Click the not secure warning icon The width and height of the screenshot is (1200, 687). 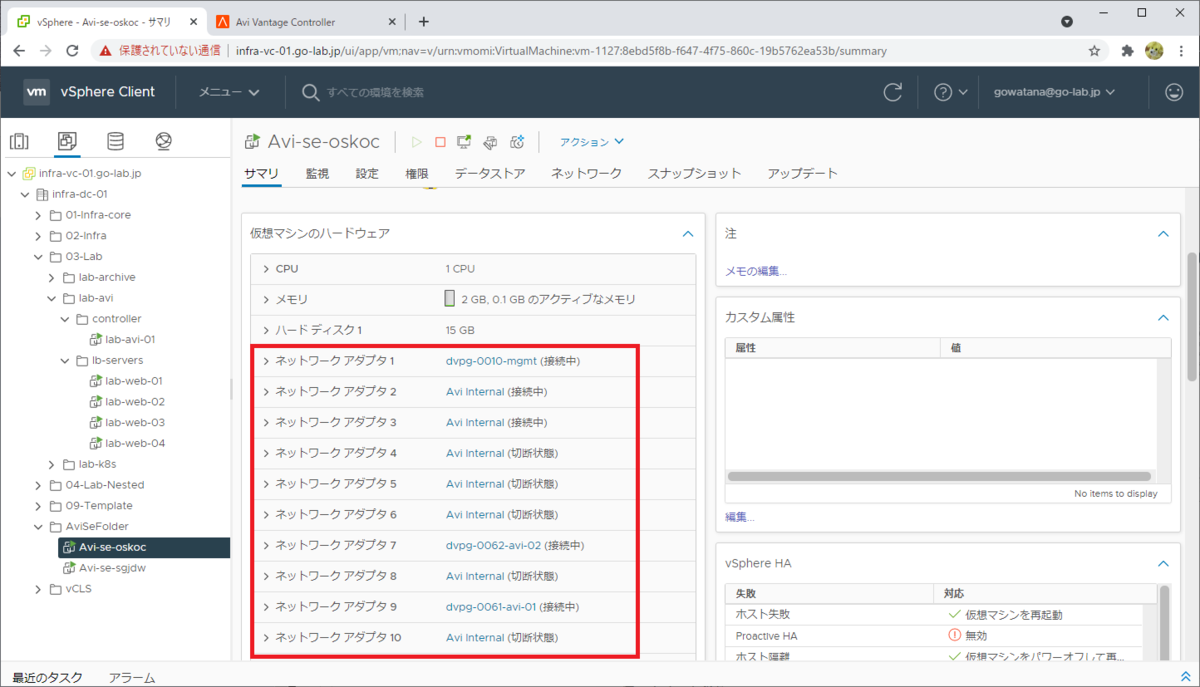(105, 50)
